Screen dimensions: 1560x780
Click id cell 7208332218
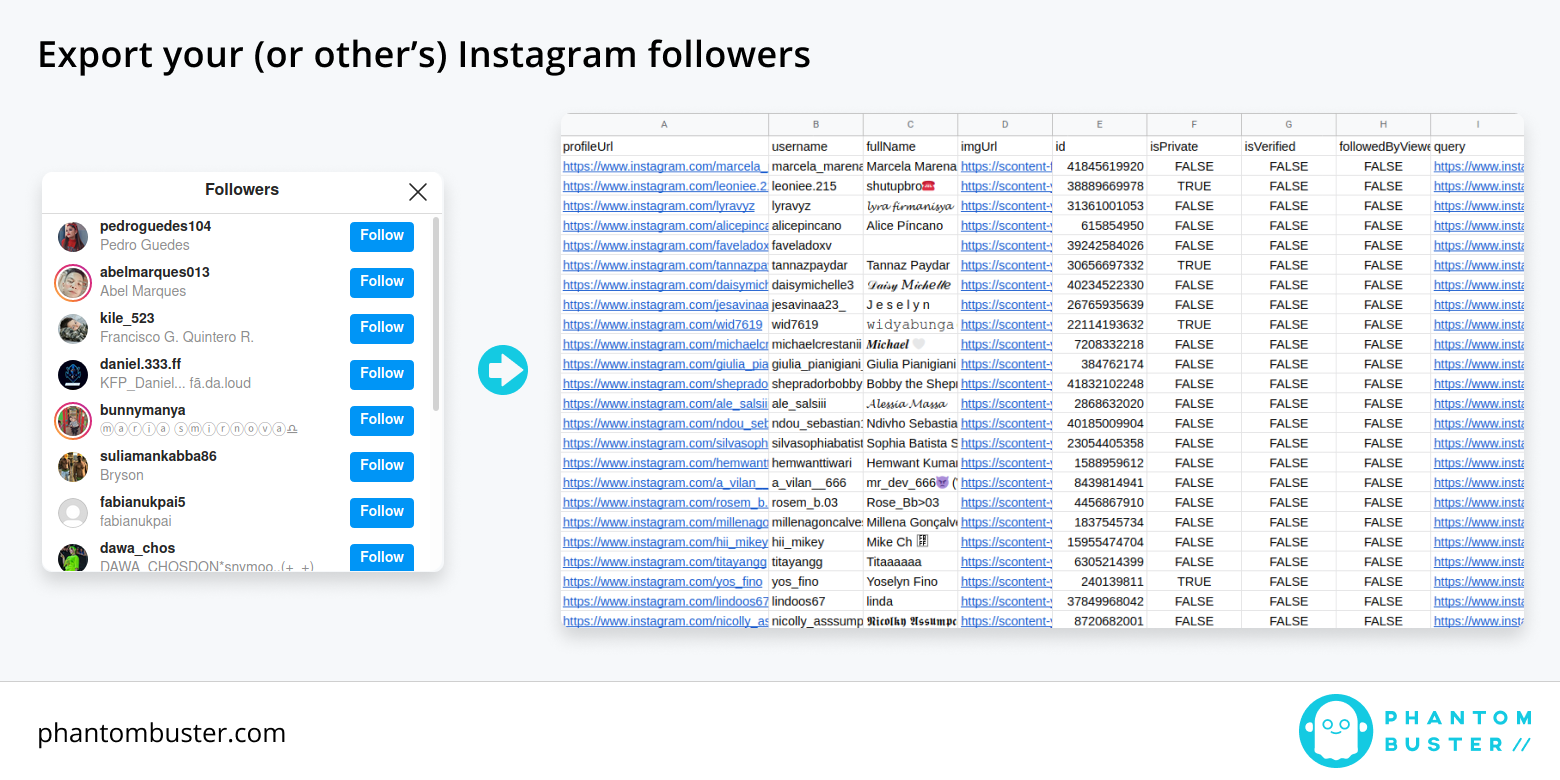coord(1099,344)
